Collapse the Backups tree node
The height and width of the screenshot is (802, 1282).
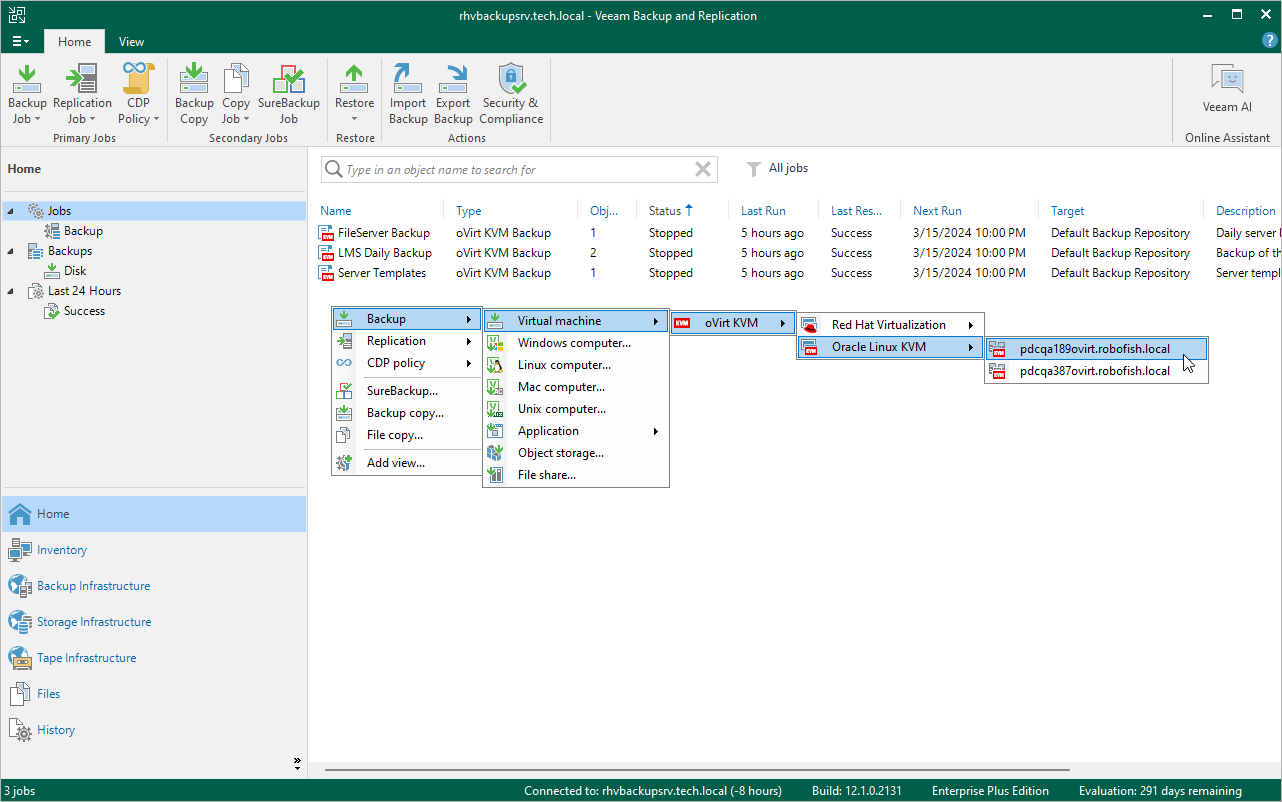point(11,251)
